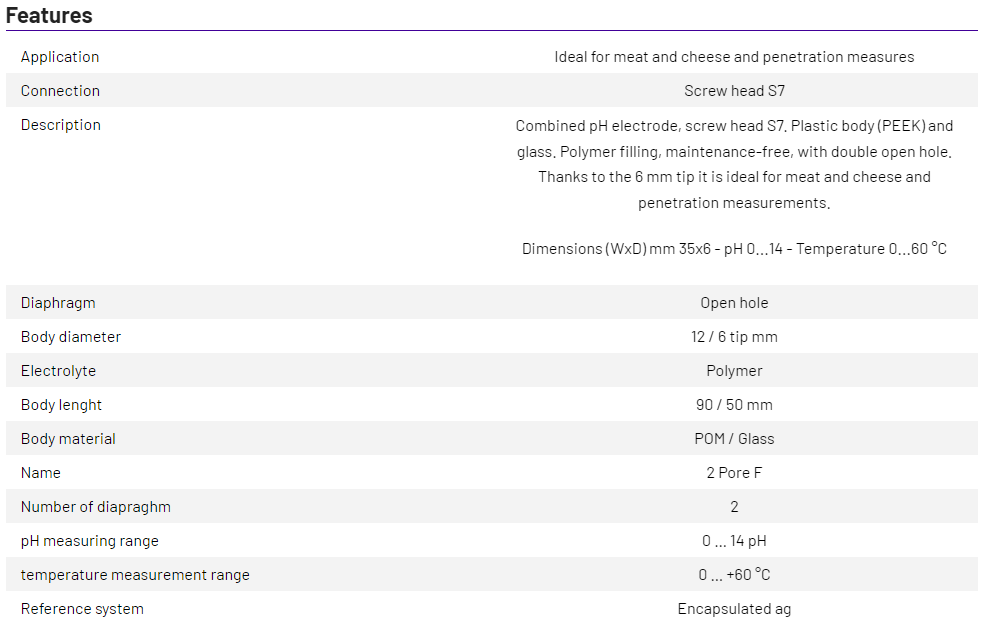Image resolution: width=983 pixels, height=630 pixels.
Task: Select the '0 ... 14 pH' range value
Action: pos(734,541)
